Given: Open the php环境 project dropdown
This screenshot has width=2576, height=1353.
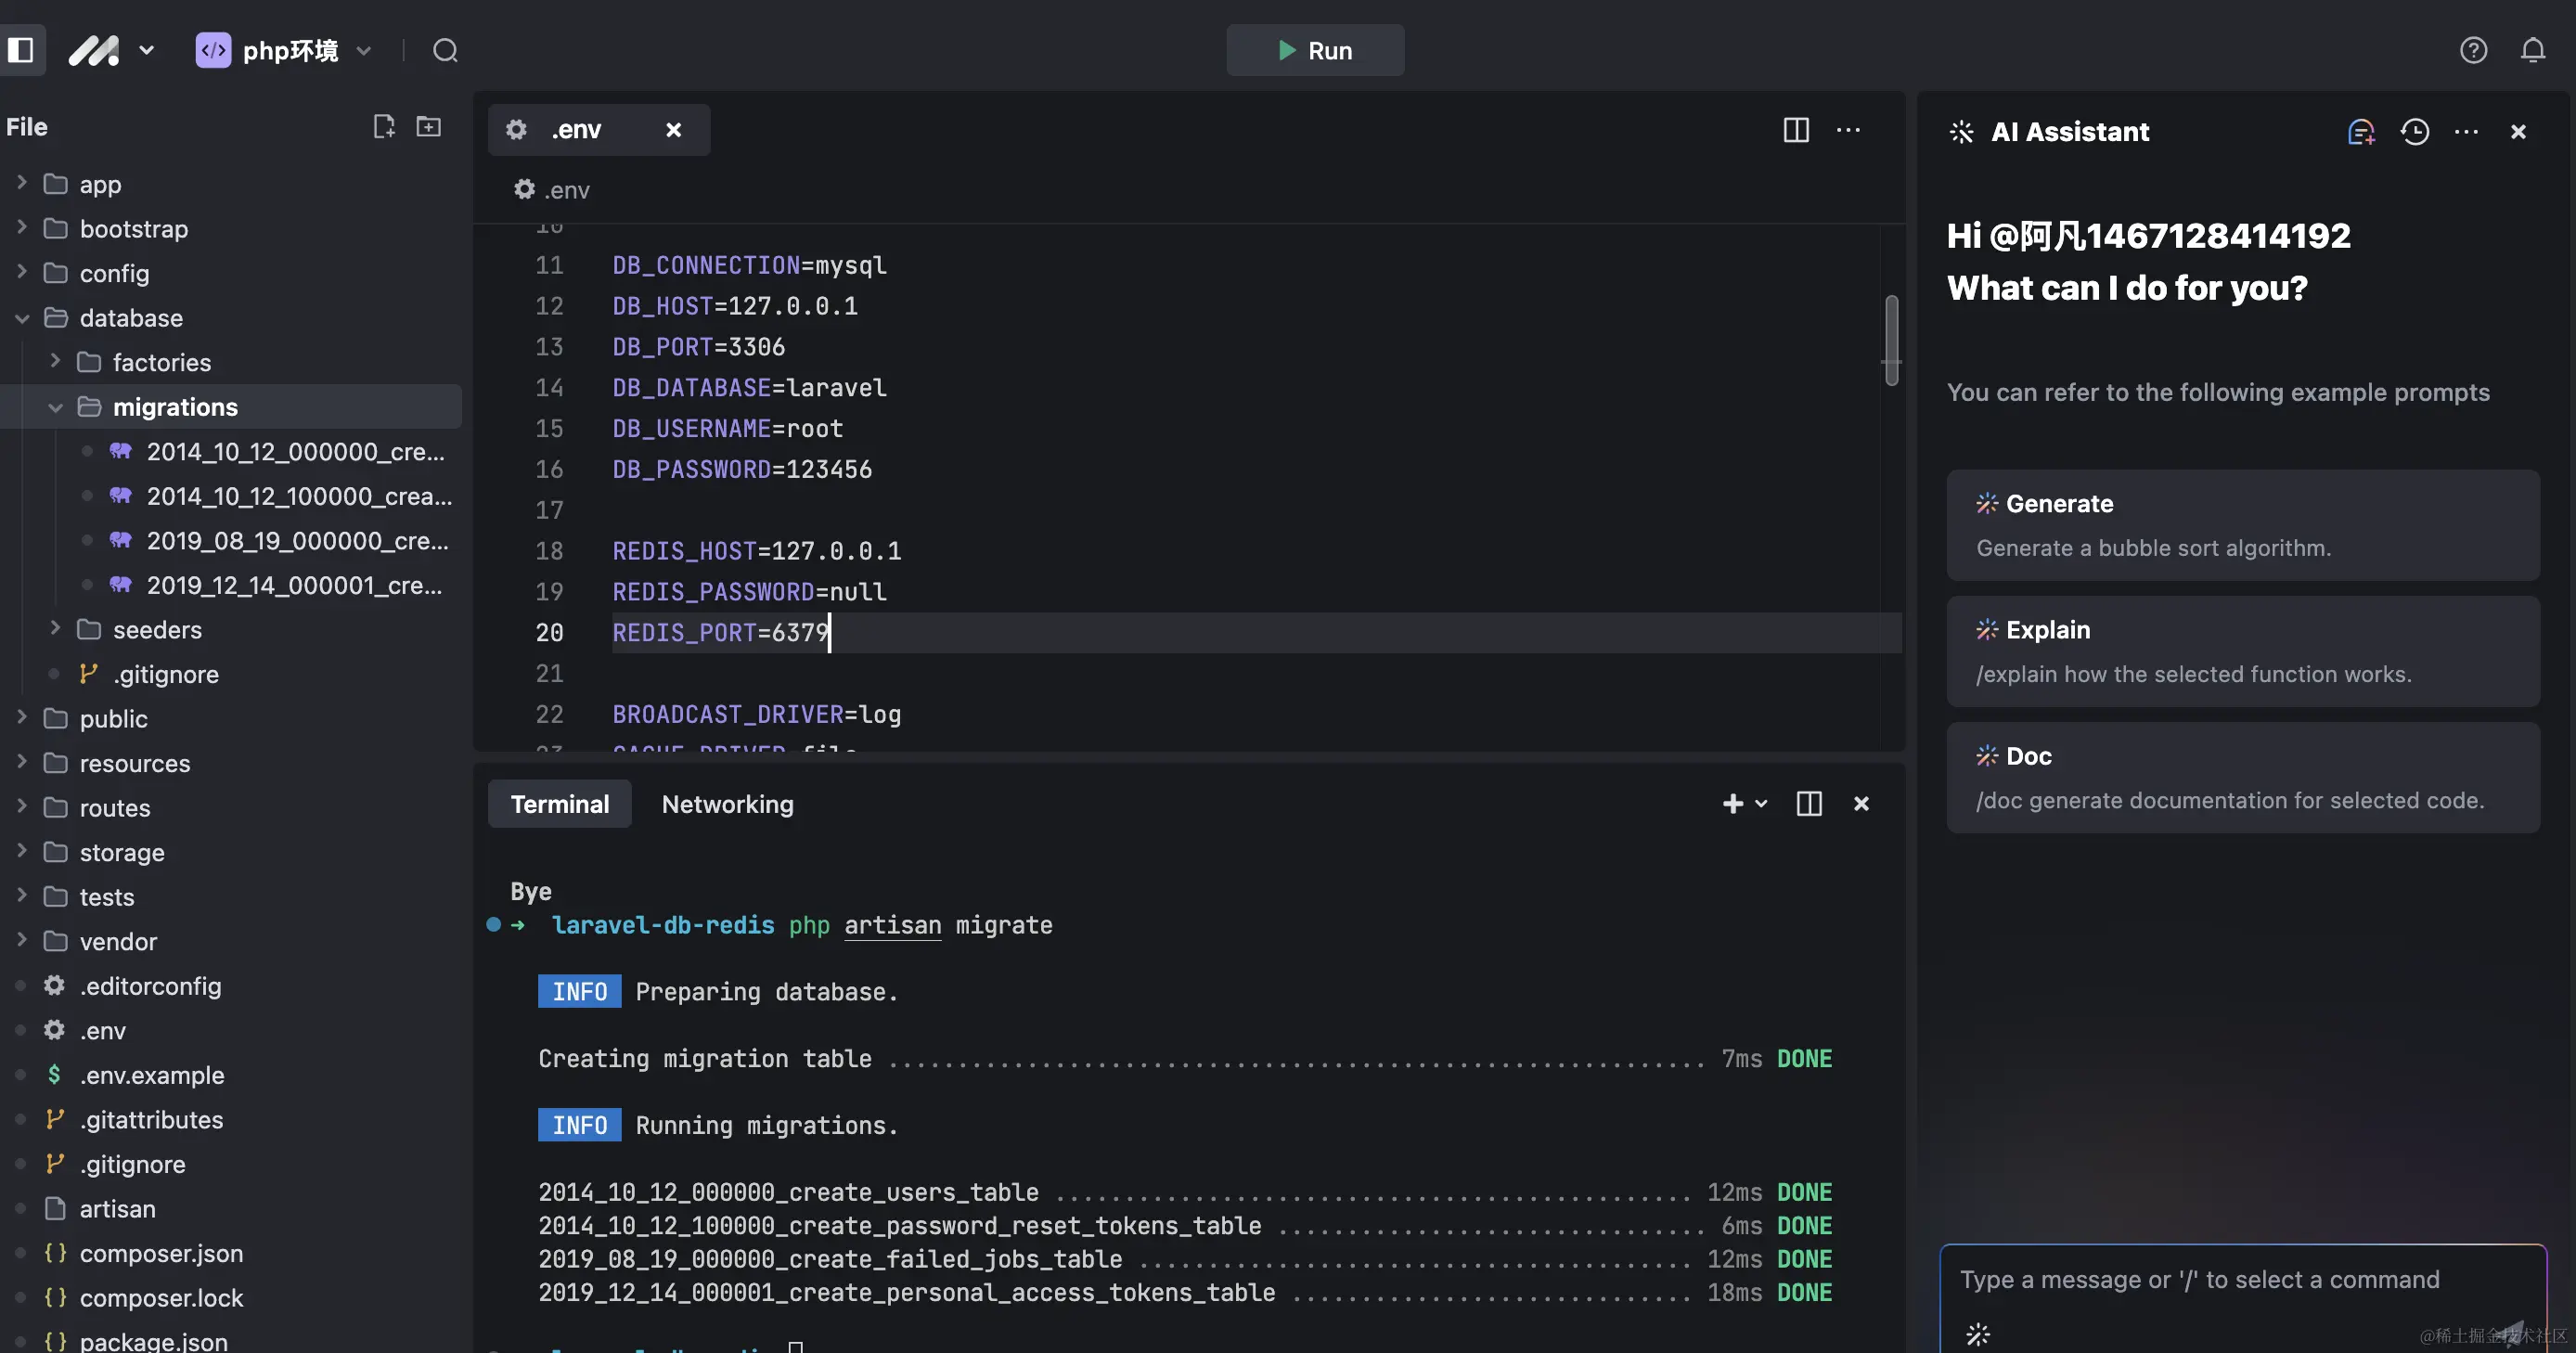Looking at the screenshot, I should [366, 50].
